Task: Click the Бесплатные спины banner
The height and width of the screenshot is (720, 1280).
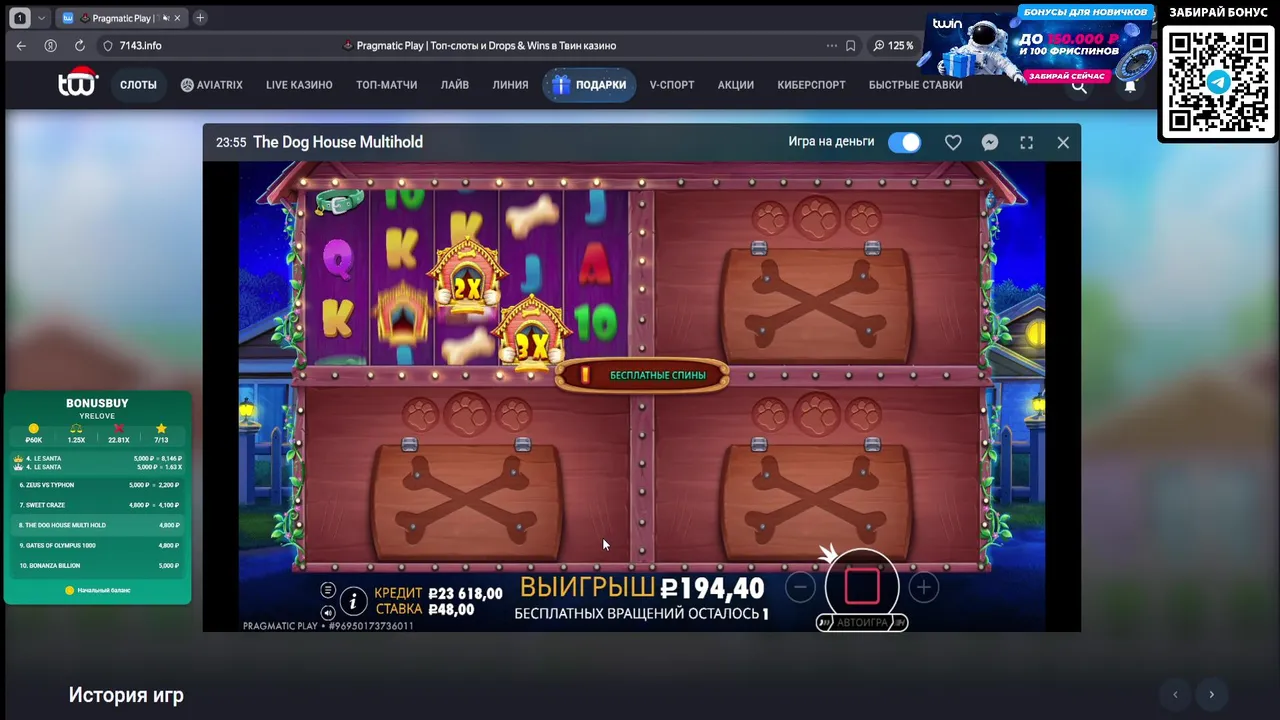Action: pyautogui.click(x=642, y=375)
